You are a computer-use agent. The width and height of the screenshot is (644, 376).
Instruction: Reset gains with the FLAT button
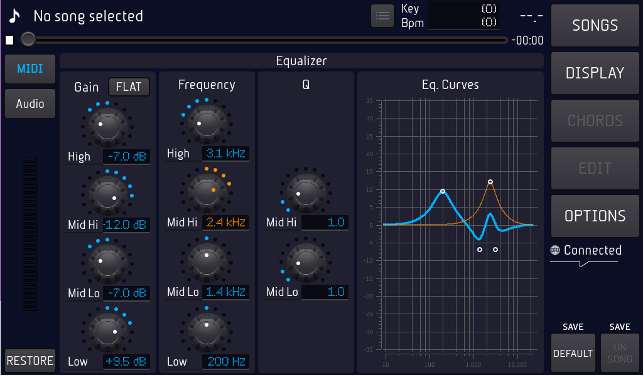click(129, 87)
